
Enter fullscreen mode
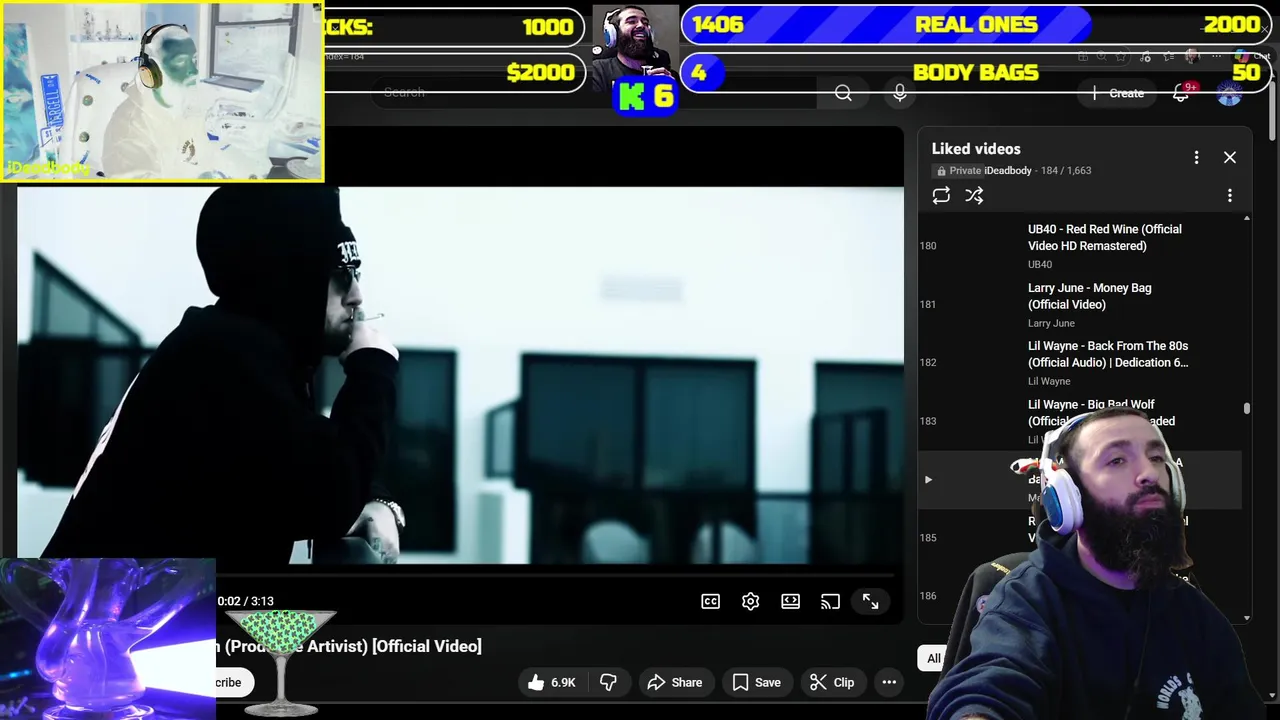pos(870,601)
